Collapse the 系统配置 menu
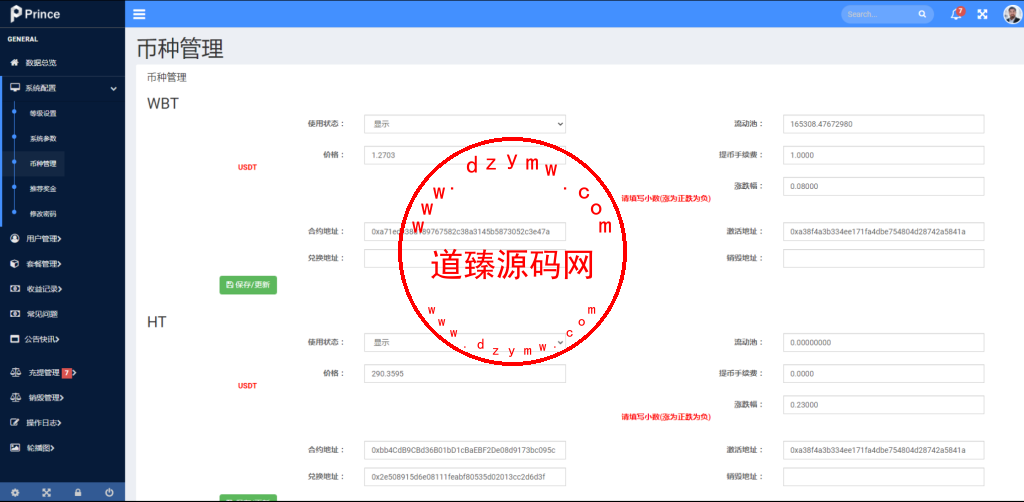The width and height of the screenshot is (1024, 502). click(62, 88)
